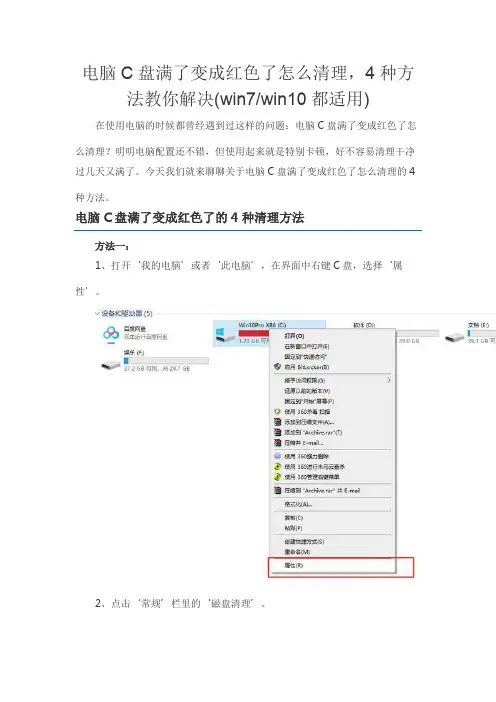
Task: Click WinRAR icon beside 'Compress and E-mail...'
Action: point(277,442)
